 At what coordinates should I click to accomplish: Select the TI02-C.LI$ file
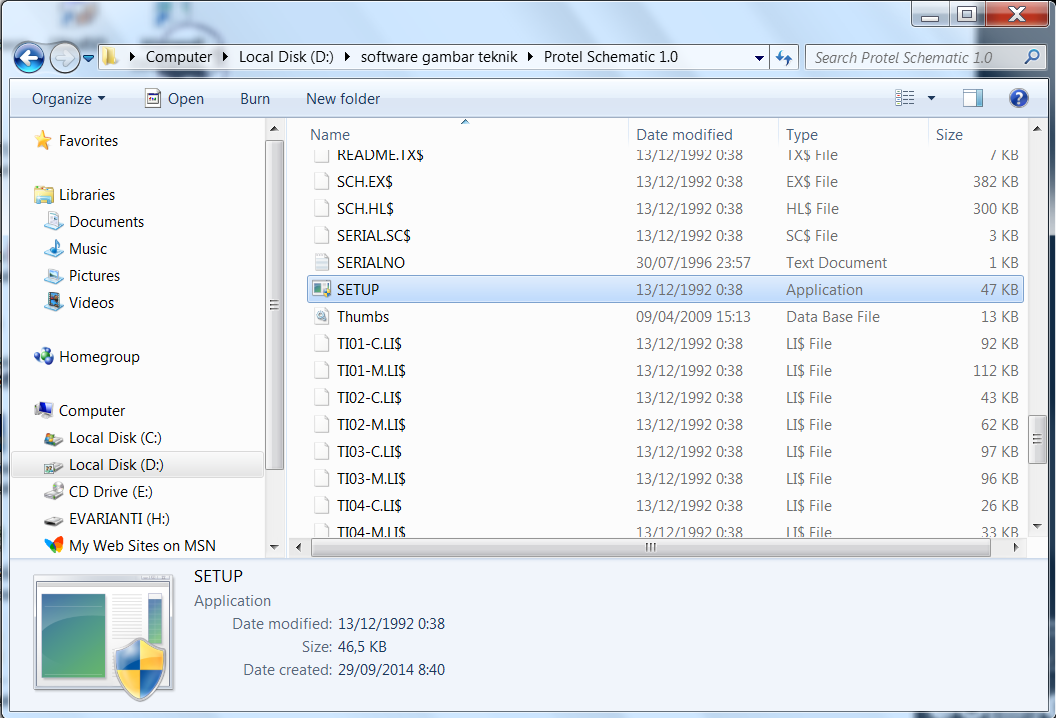tap(665, 397)
